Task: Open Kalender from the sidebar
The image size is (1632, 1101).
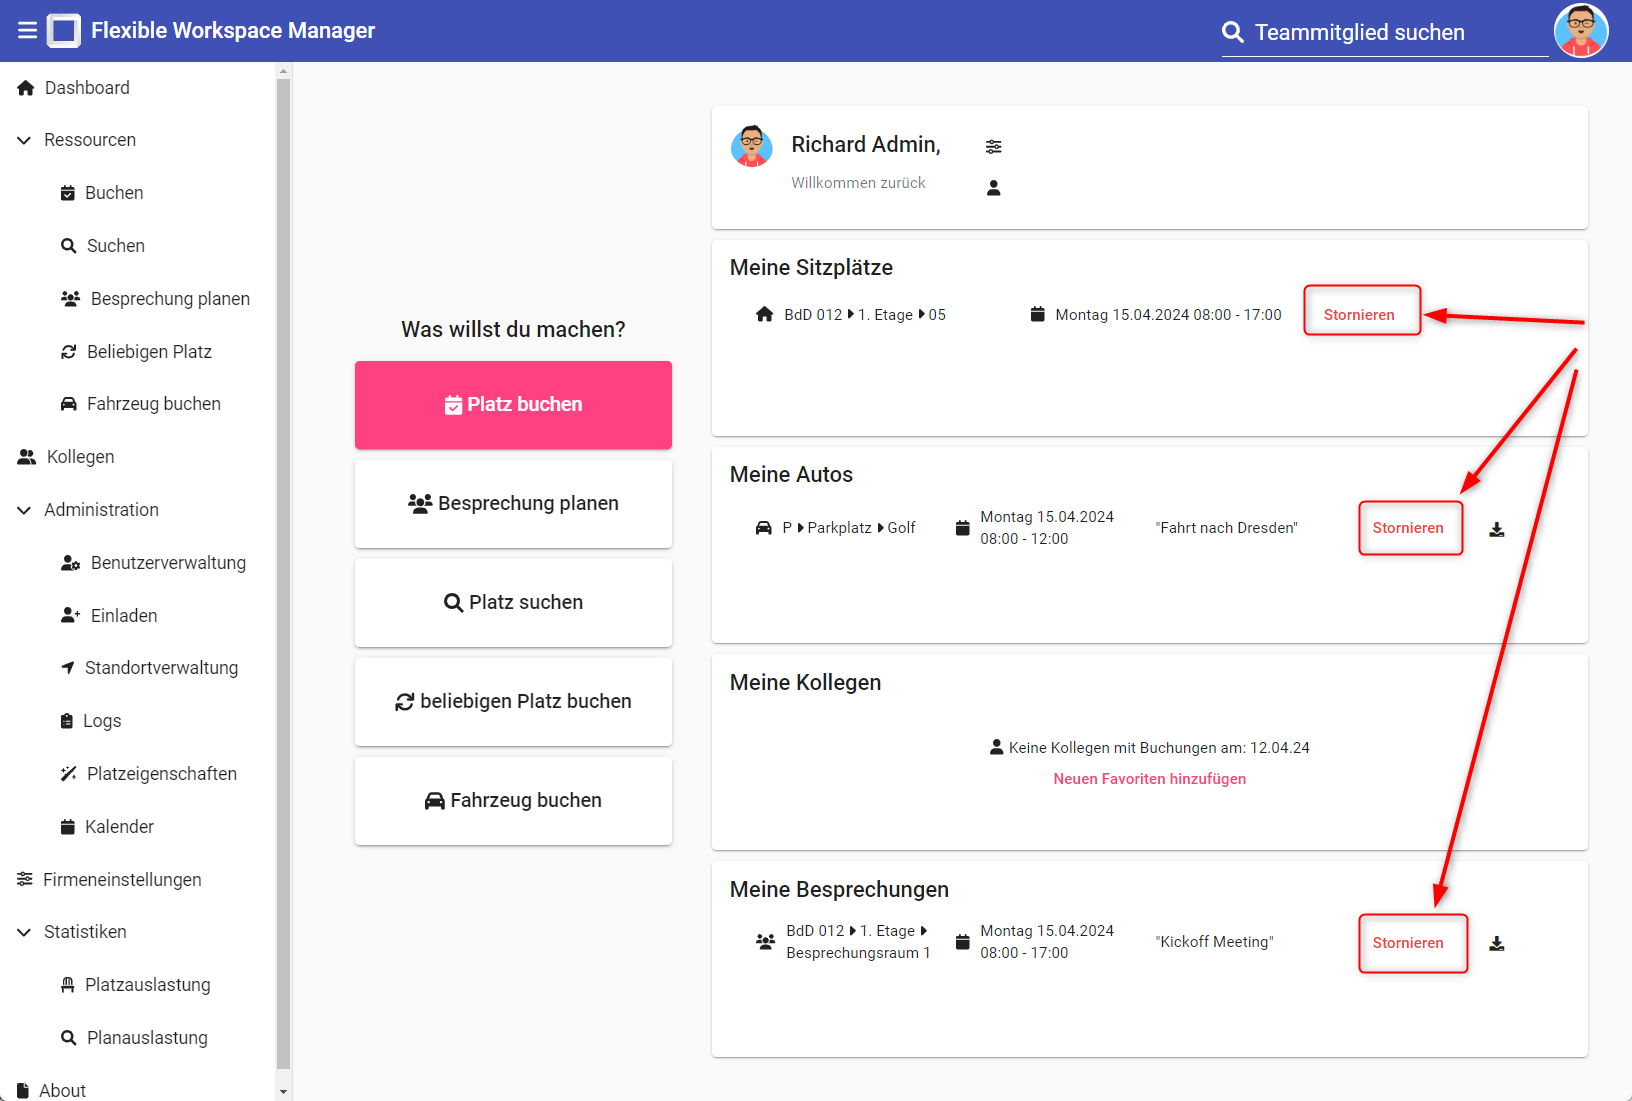Action: coord(119,827)
